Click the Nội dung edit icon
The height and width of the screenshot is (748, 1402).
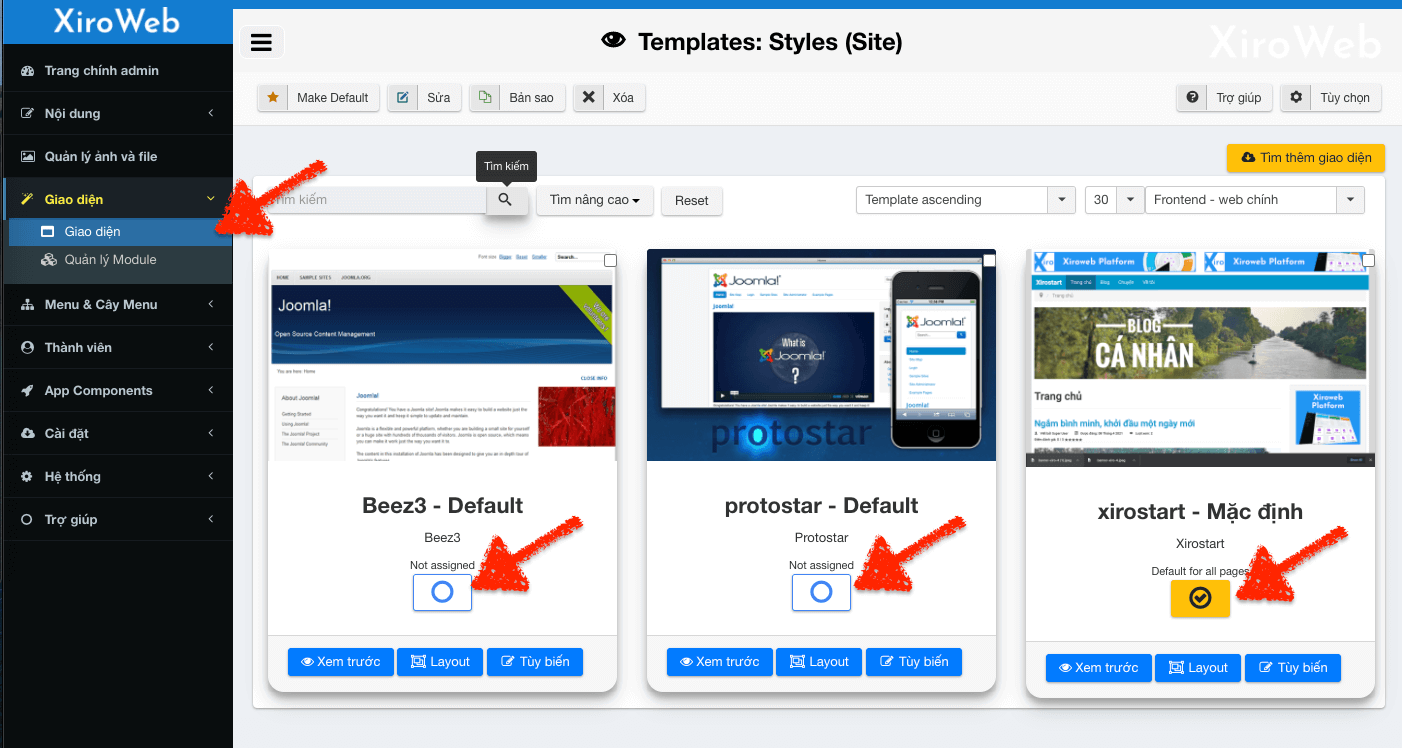[x=28, y=114]
